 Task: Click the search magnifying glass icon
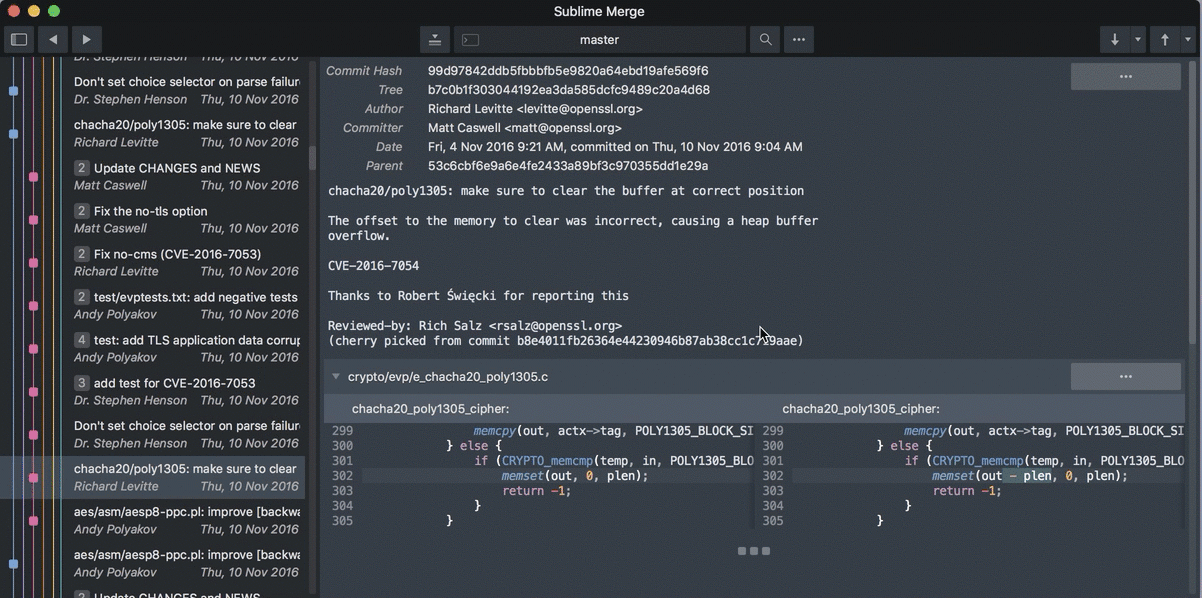[x=764, y=39]
